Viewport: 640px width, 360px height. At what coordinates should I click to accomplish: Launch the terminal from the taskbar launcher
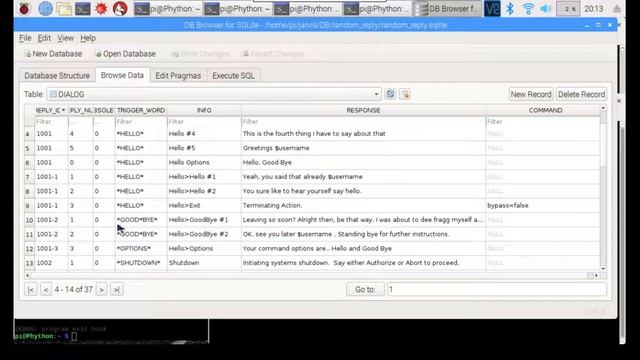click(82, 9)
